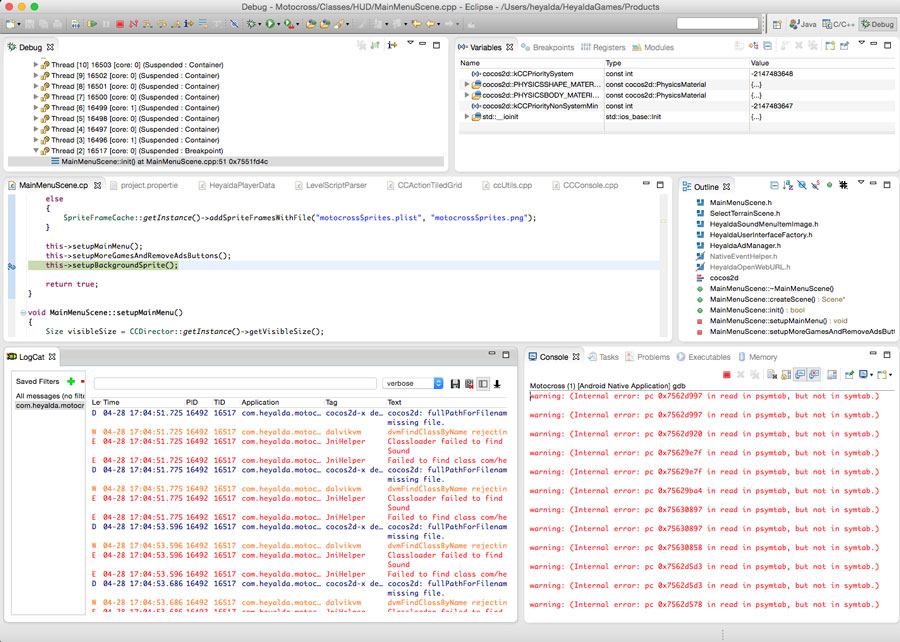Open the Debug view menu triangle
This screenshot has height=642, width=900.
[410, 44]
